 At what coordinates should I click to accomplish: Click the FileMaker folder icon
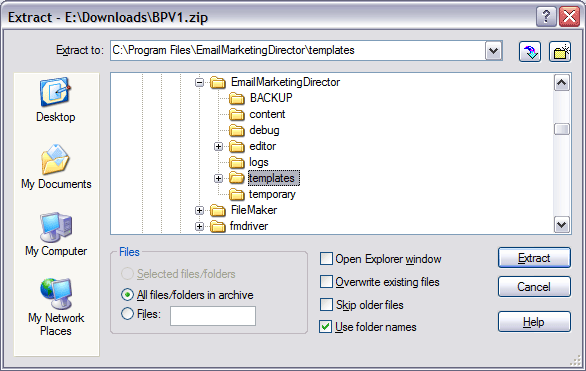pos(218,210)
